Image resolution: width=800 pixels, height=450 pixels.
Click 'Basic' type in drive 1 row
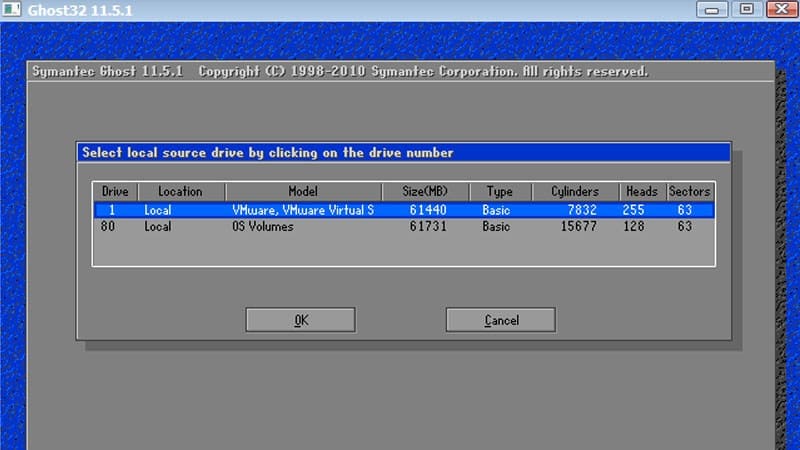[x=496, y=210]
